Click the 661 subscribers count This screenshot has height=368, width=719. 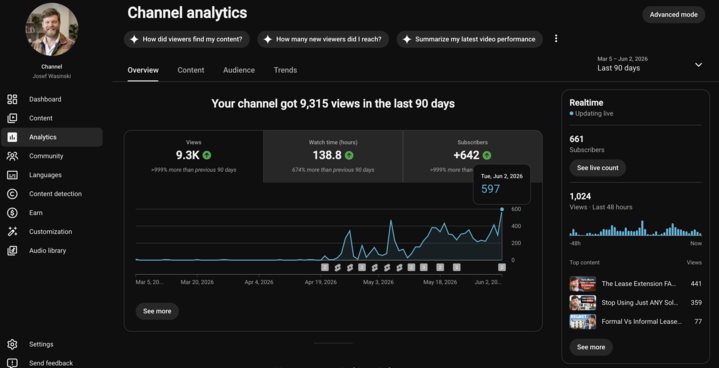576,139
